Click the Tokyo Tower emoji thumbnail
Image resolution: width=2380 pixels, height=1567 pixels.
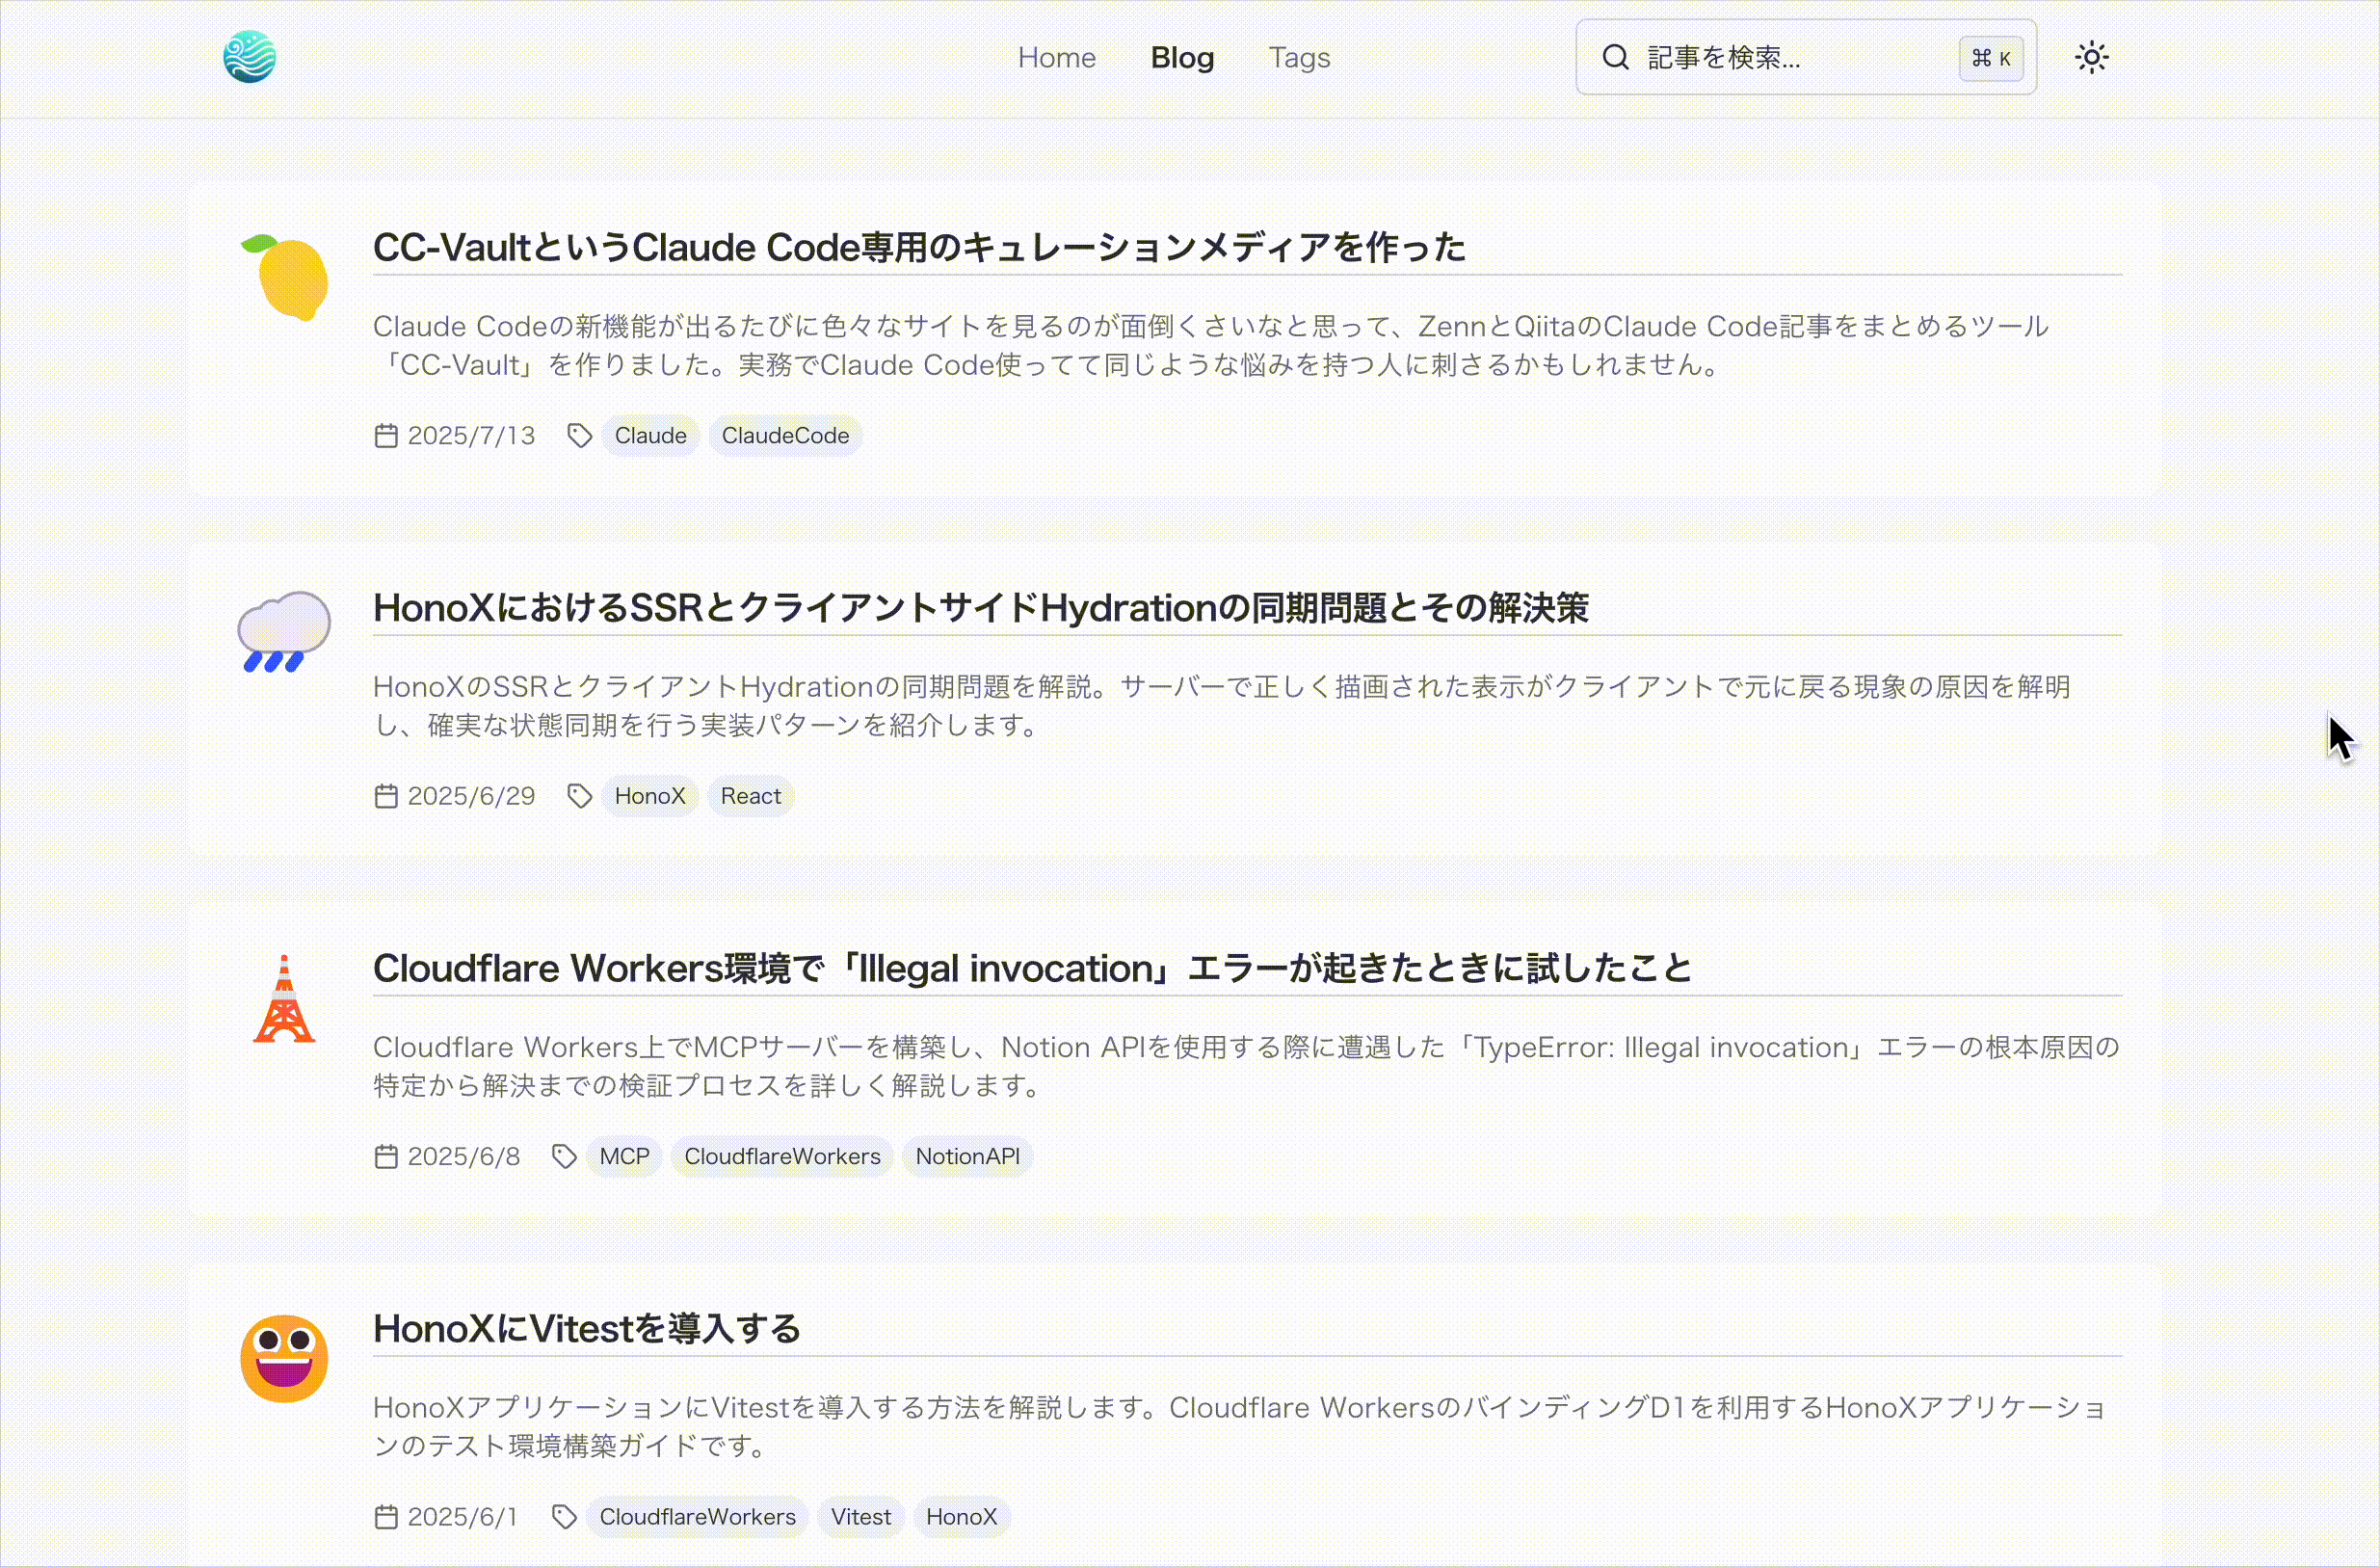point(284,999)
